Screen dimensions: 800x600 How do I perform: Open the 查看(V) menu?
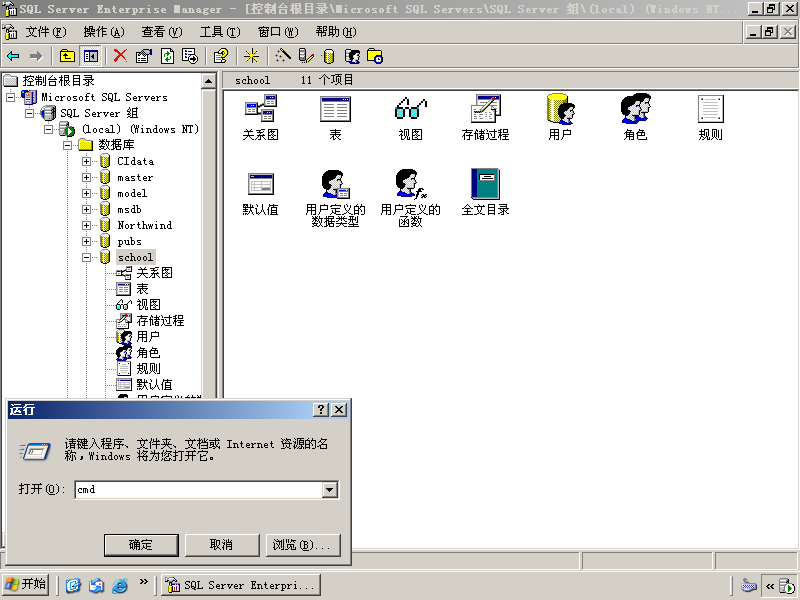[x=162, y=32]
